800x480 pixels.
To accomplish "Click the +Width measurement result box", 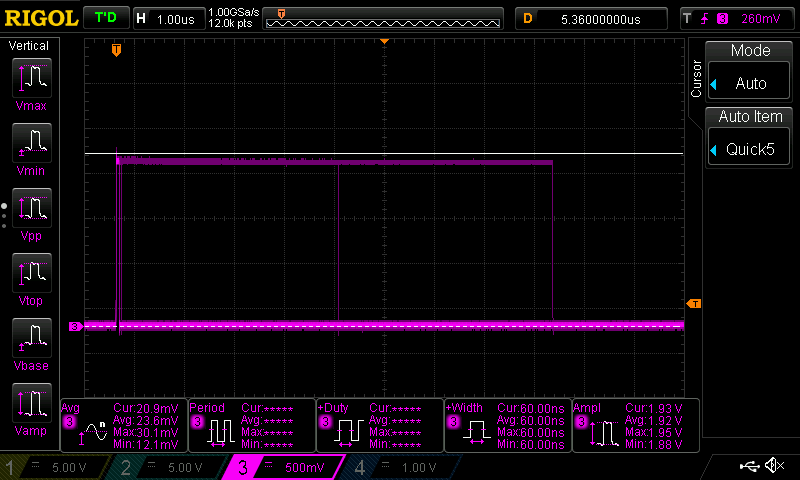I will [x=507, y=425].
